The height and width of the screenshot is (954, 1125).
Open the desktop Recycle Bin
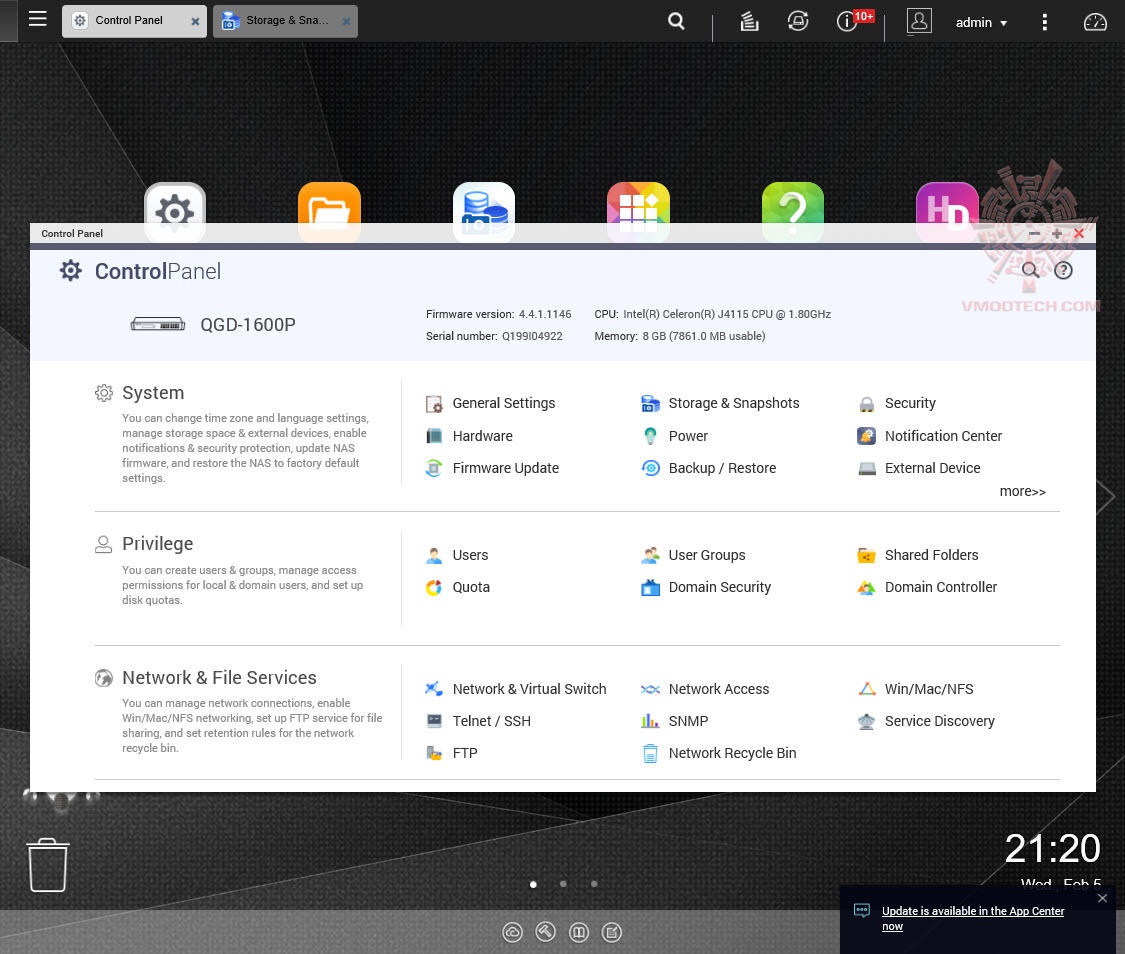(48, 865)
